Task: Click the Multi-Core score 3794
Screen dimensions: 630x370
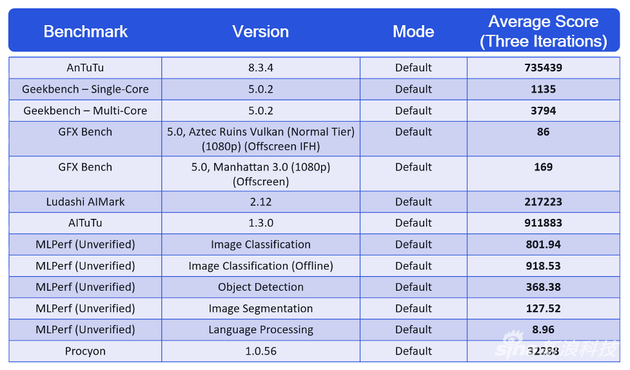Action: point(543,110)
